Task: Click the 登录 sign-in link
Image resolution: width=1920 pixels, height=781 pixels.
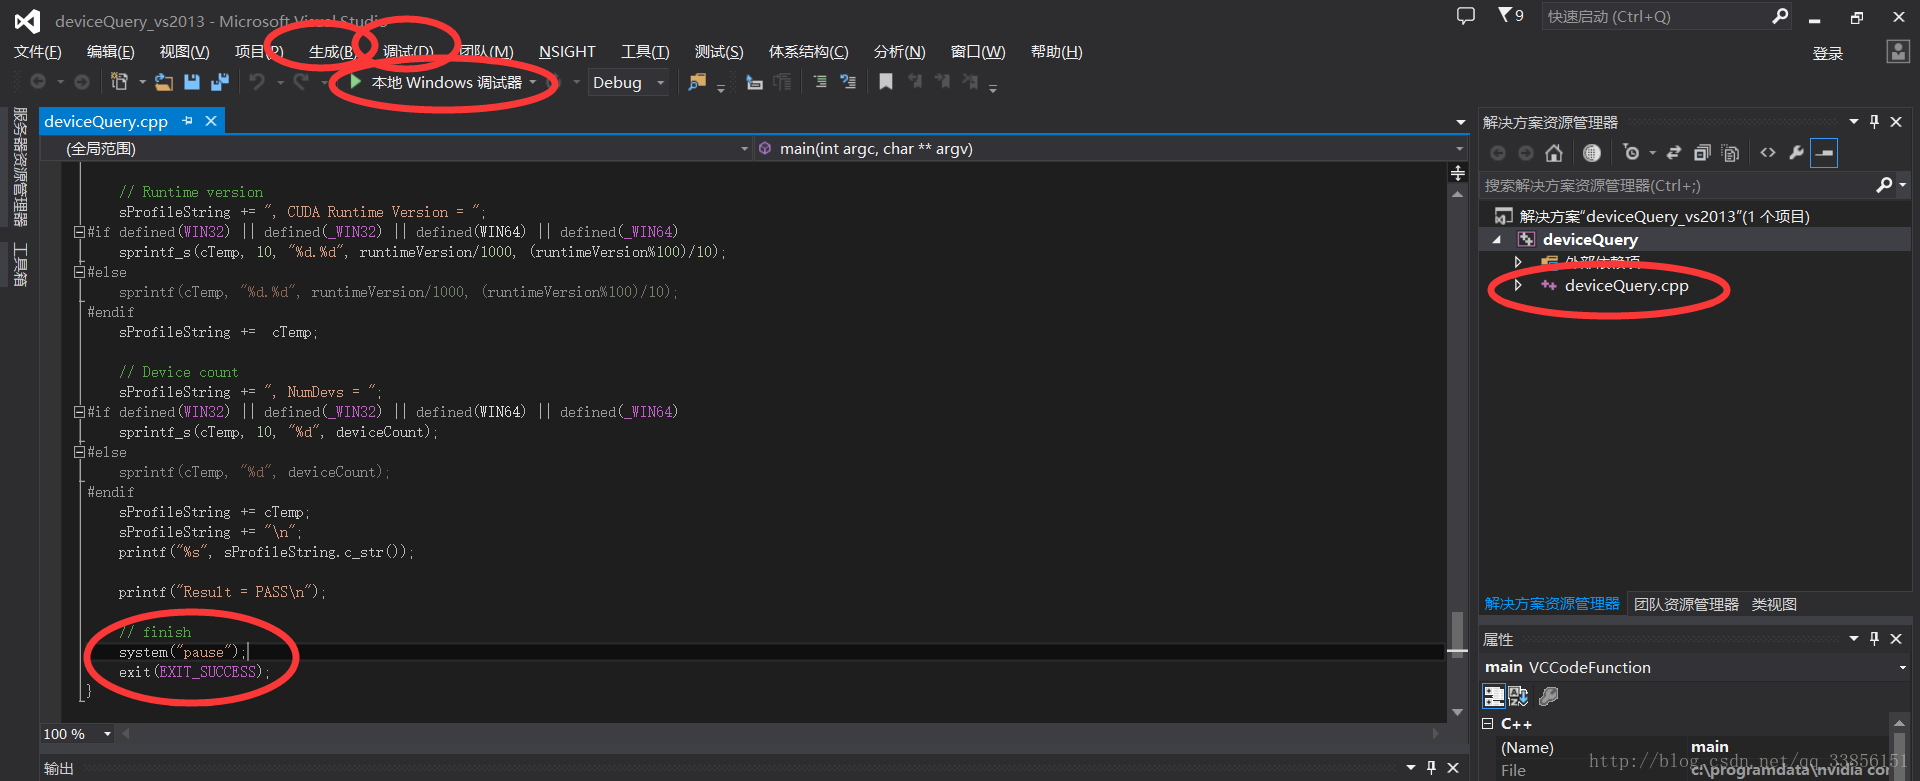Action: pos(1828,53)
